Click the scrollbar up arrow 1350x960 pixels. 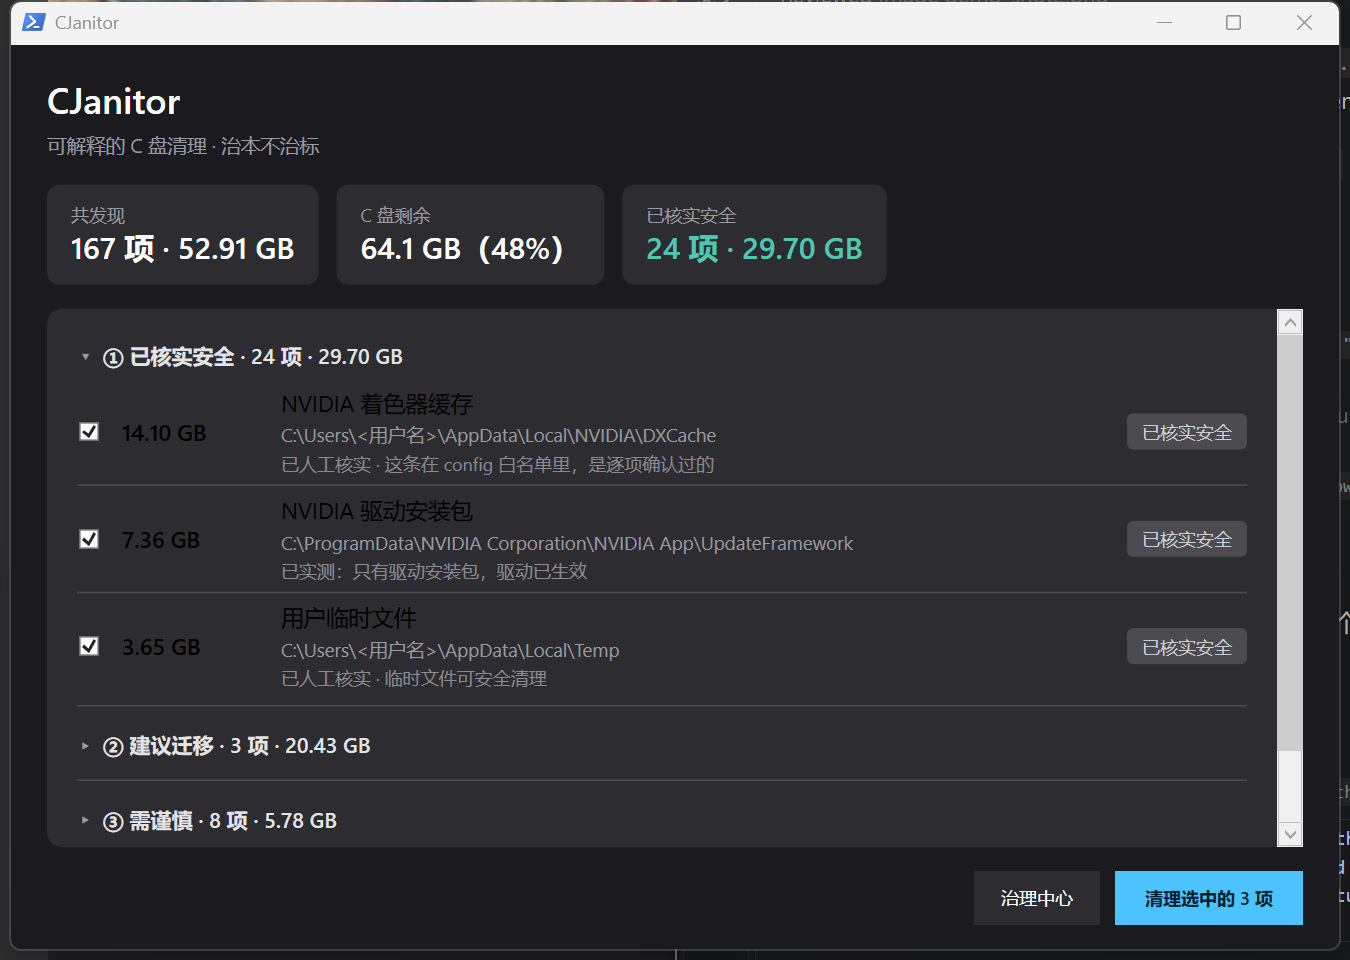(x=1290, y=322)
